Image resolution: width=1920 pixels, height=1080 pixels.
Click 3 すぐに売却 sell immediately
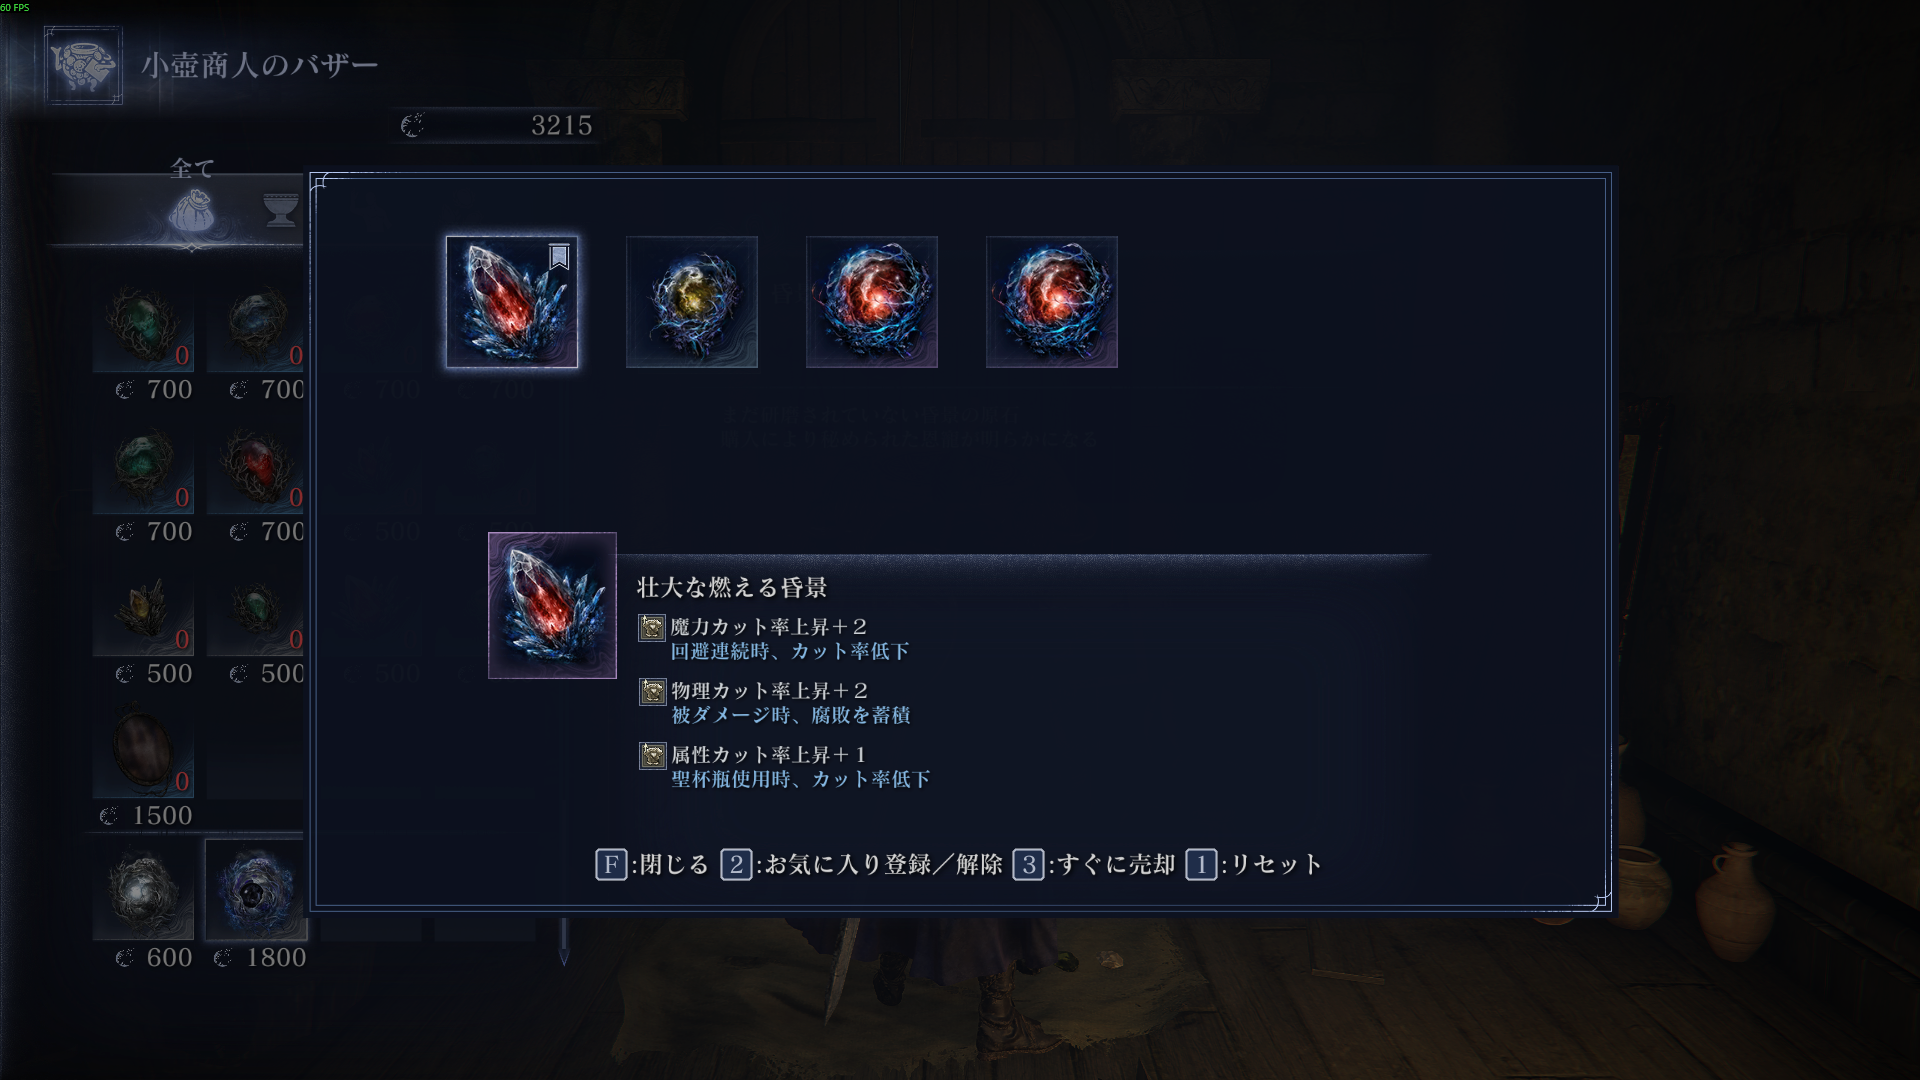[x=1094, y=864]
